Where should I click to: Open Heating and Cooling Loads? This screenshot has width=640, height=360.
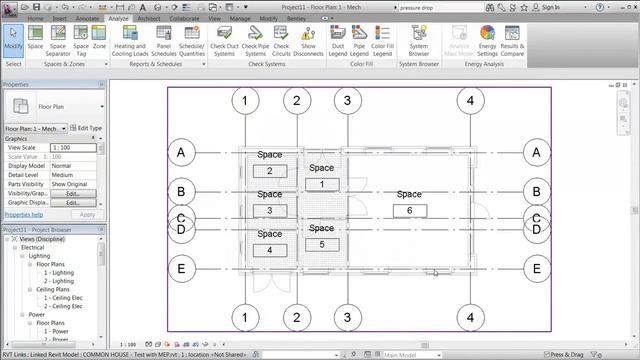130,41
